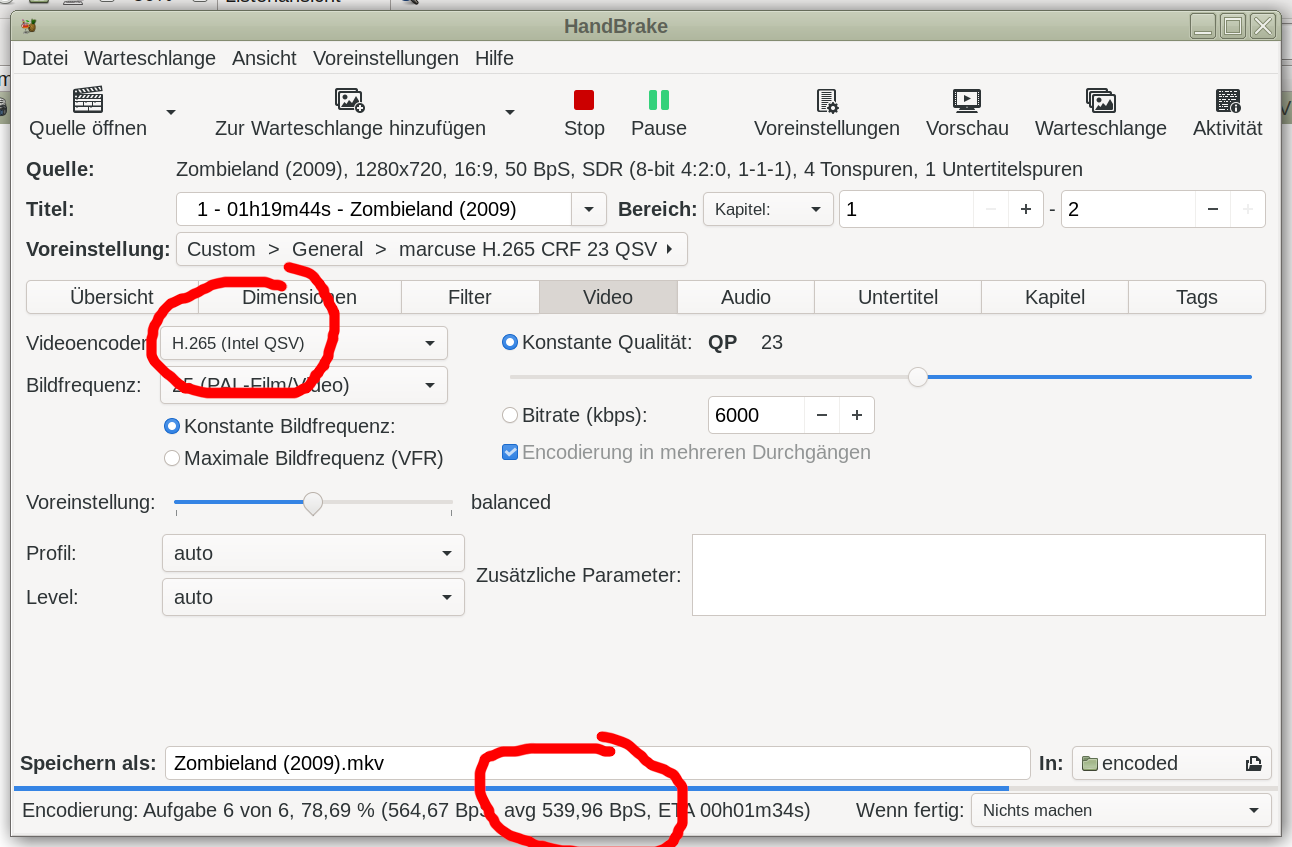The image size is (1292, 847).
Task: Click the custom preset selector button
Action: (x=431, y=249)
